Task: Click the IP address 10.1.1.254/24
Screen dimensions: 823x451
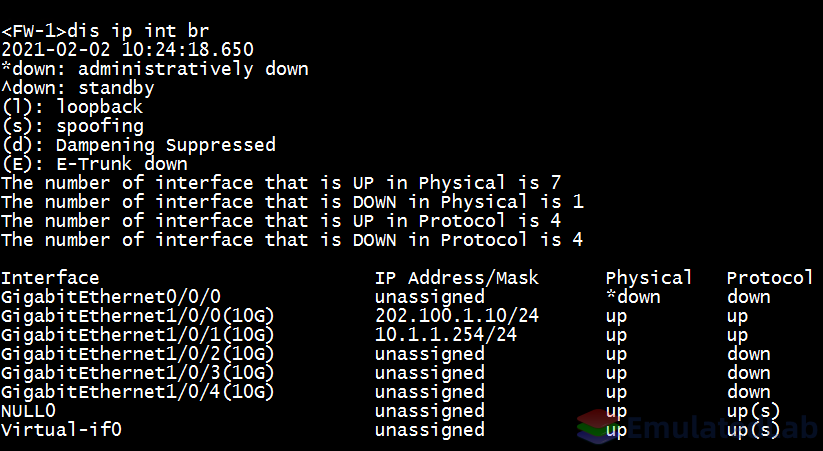Action: click(x=446, y=334)
